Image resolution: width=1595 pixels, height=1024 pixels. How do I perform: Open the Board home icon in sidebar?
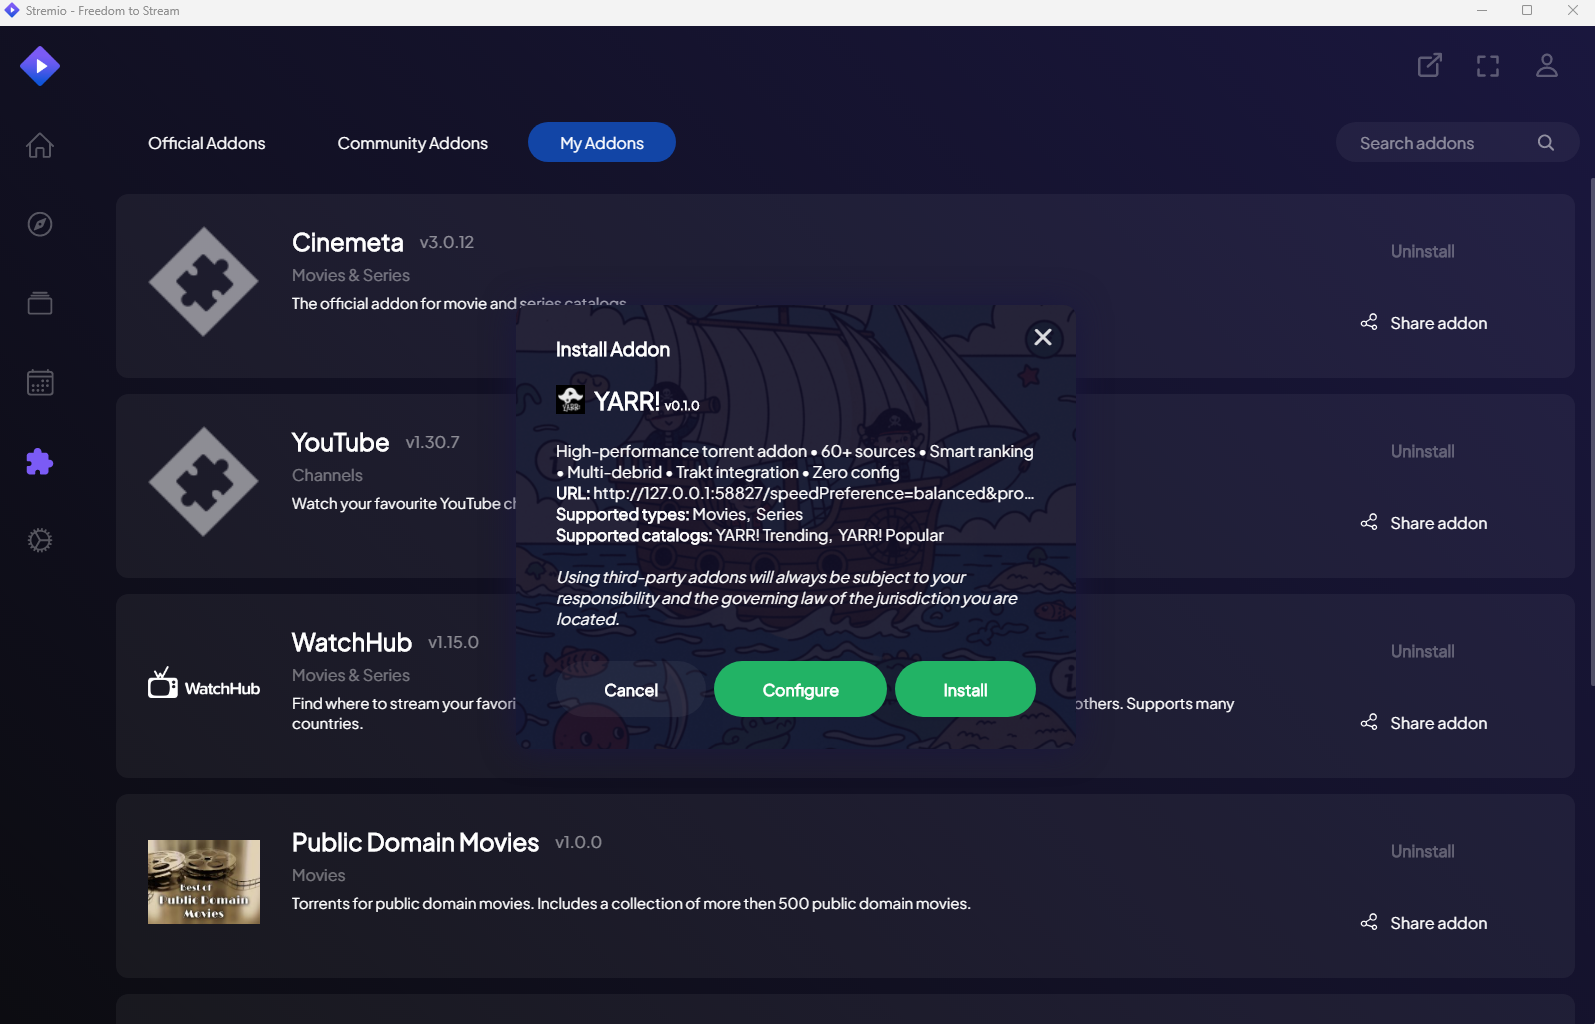pos(40,145)
